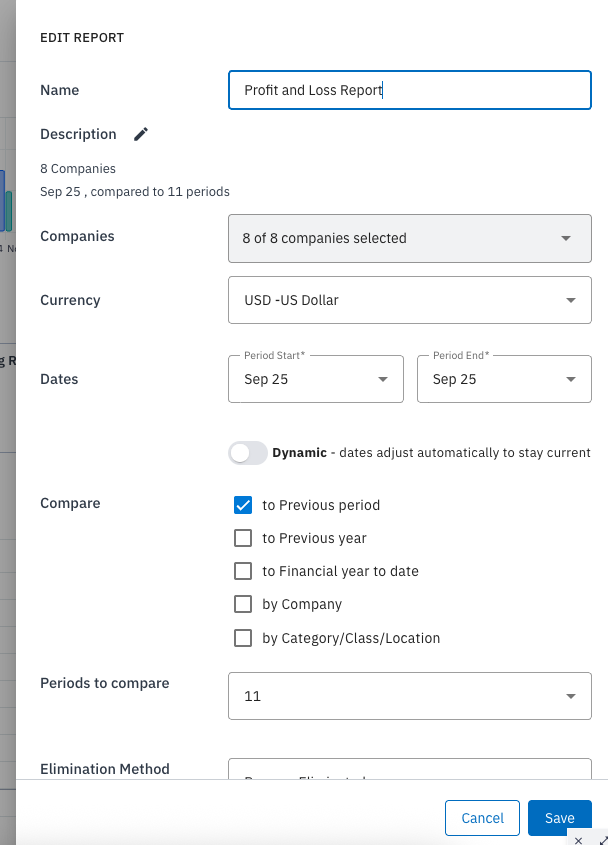
Task: Click the small X icon at bottom-right corner
Action: pyautogui.click(x=578, y=841)
